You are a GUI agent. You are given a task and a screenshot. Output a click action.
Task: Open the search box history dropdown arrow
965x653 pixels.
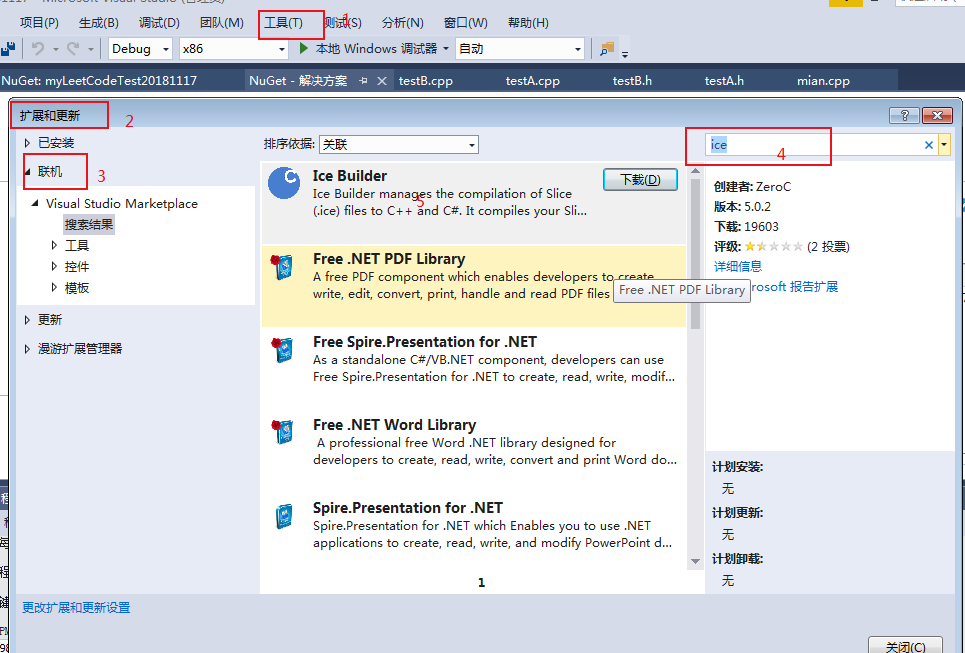coord(944,145)
